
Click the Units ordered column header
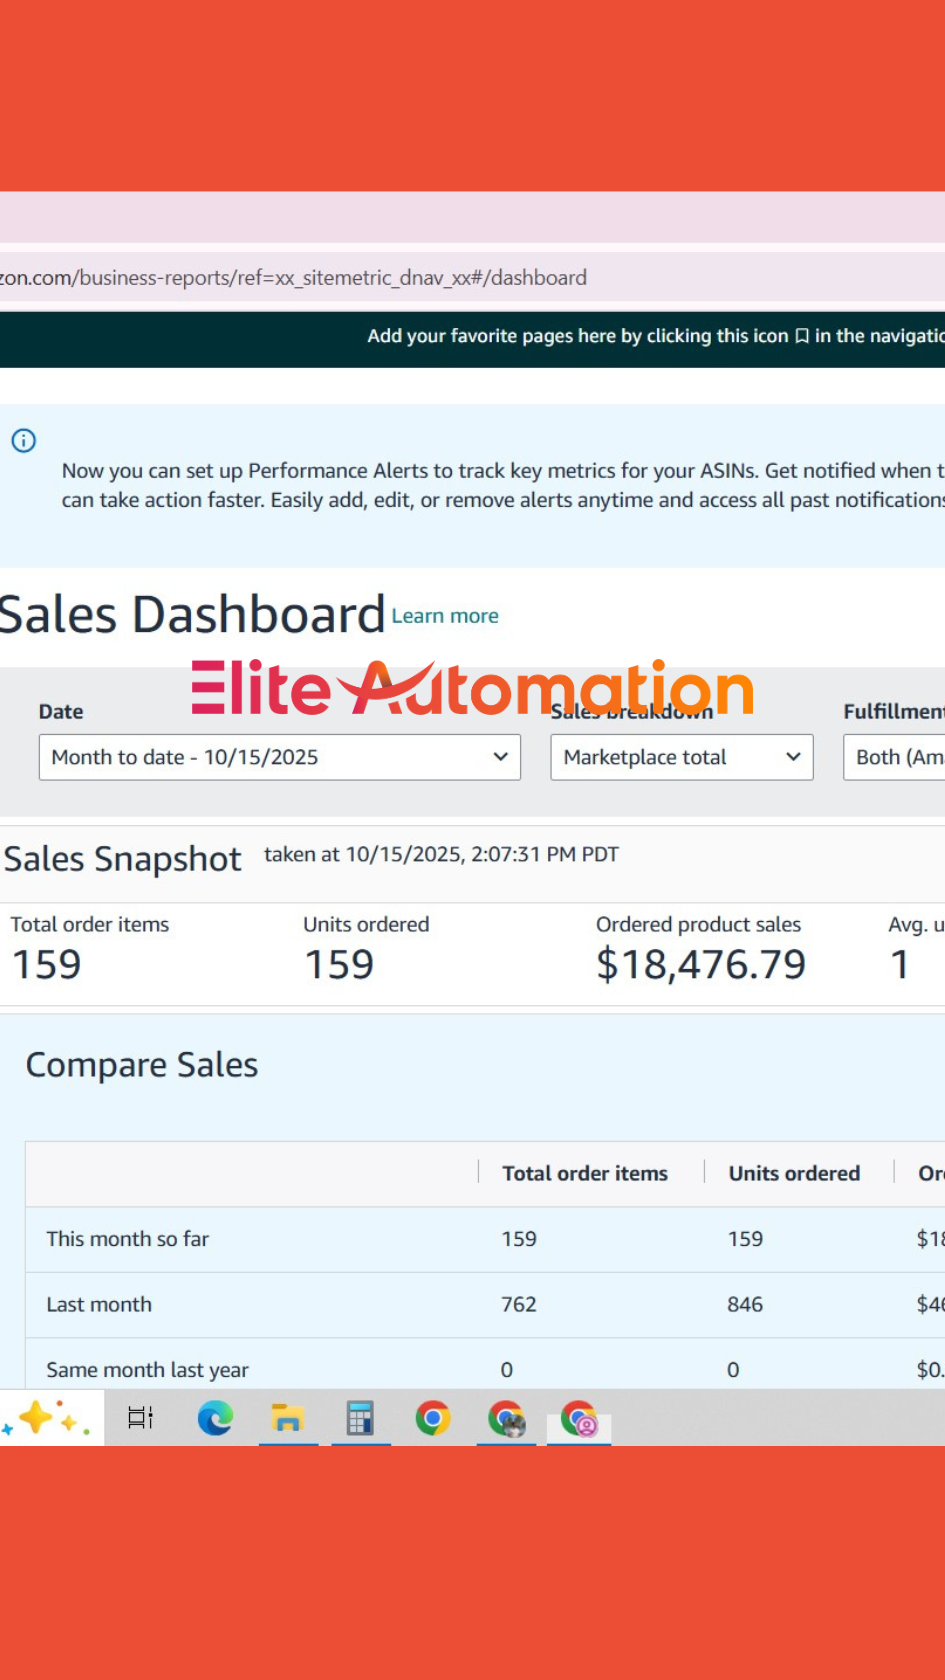click(x=794, y=1173)
